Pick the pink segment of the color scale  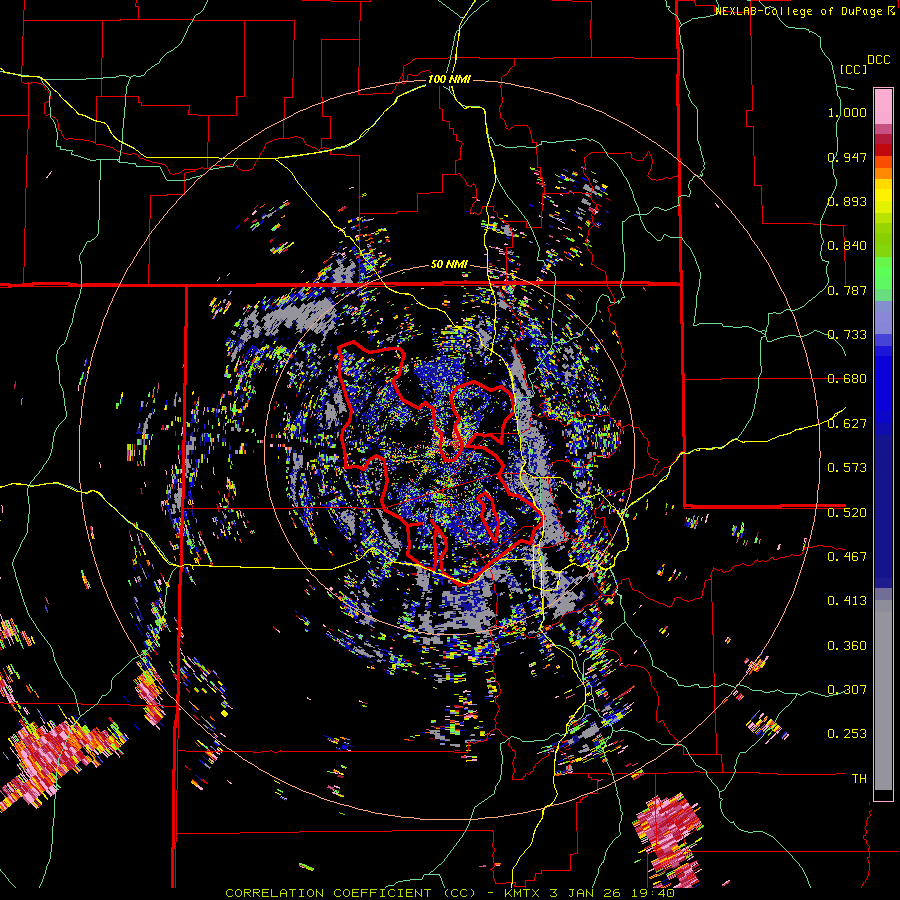(x=883, y=107)
